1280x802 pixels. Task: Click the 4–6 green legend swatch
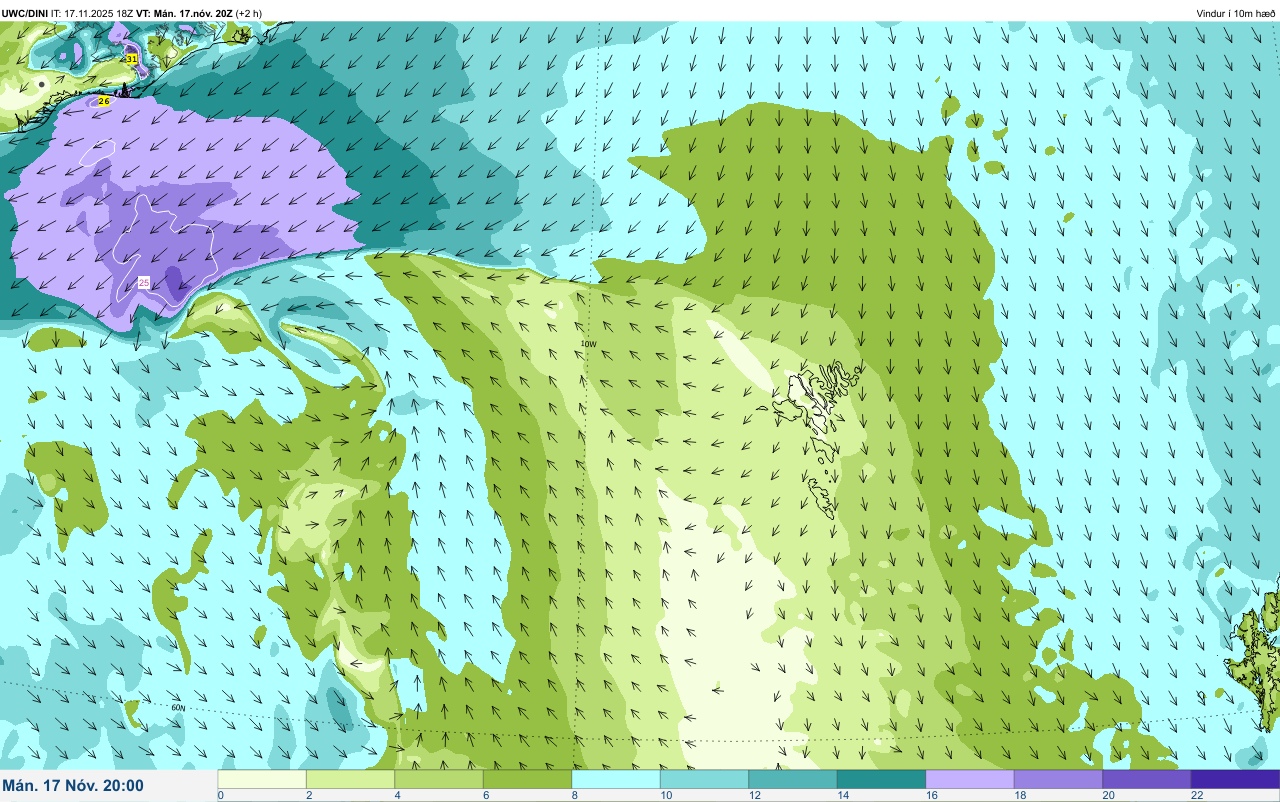pyautogui.click(x=439, y=779)
